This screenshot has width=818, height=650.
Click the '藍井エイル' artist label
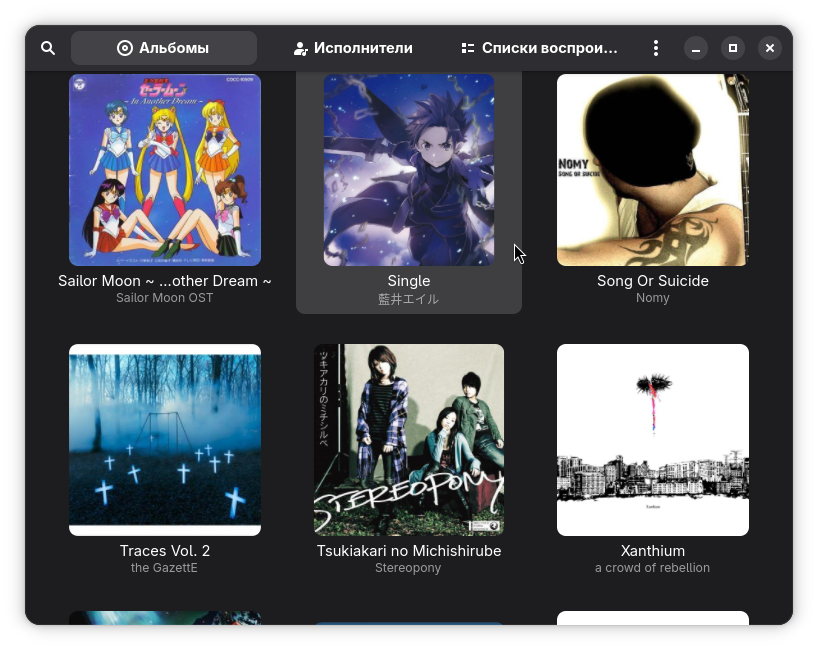pyautogui.click(x=408, y=299)
